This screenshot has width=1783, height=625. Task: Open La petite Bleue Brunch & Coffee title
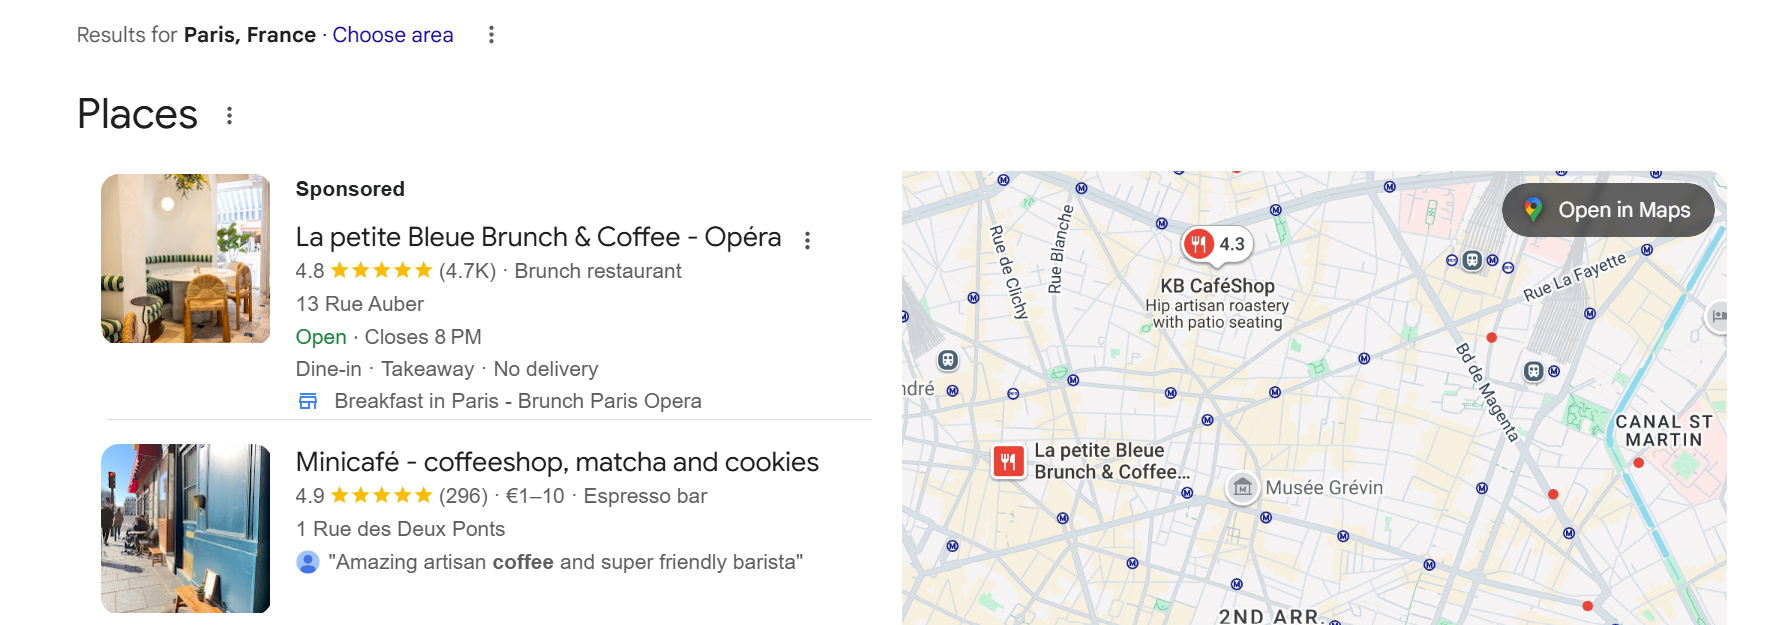538,237
